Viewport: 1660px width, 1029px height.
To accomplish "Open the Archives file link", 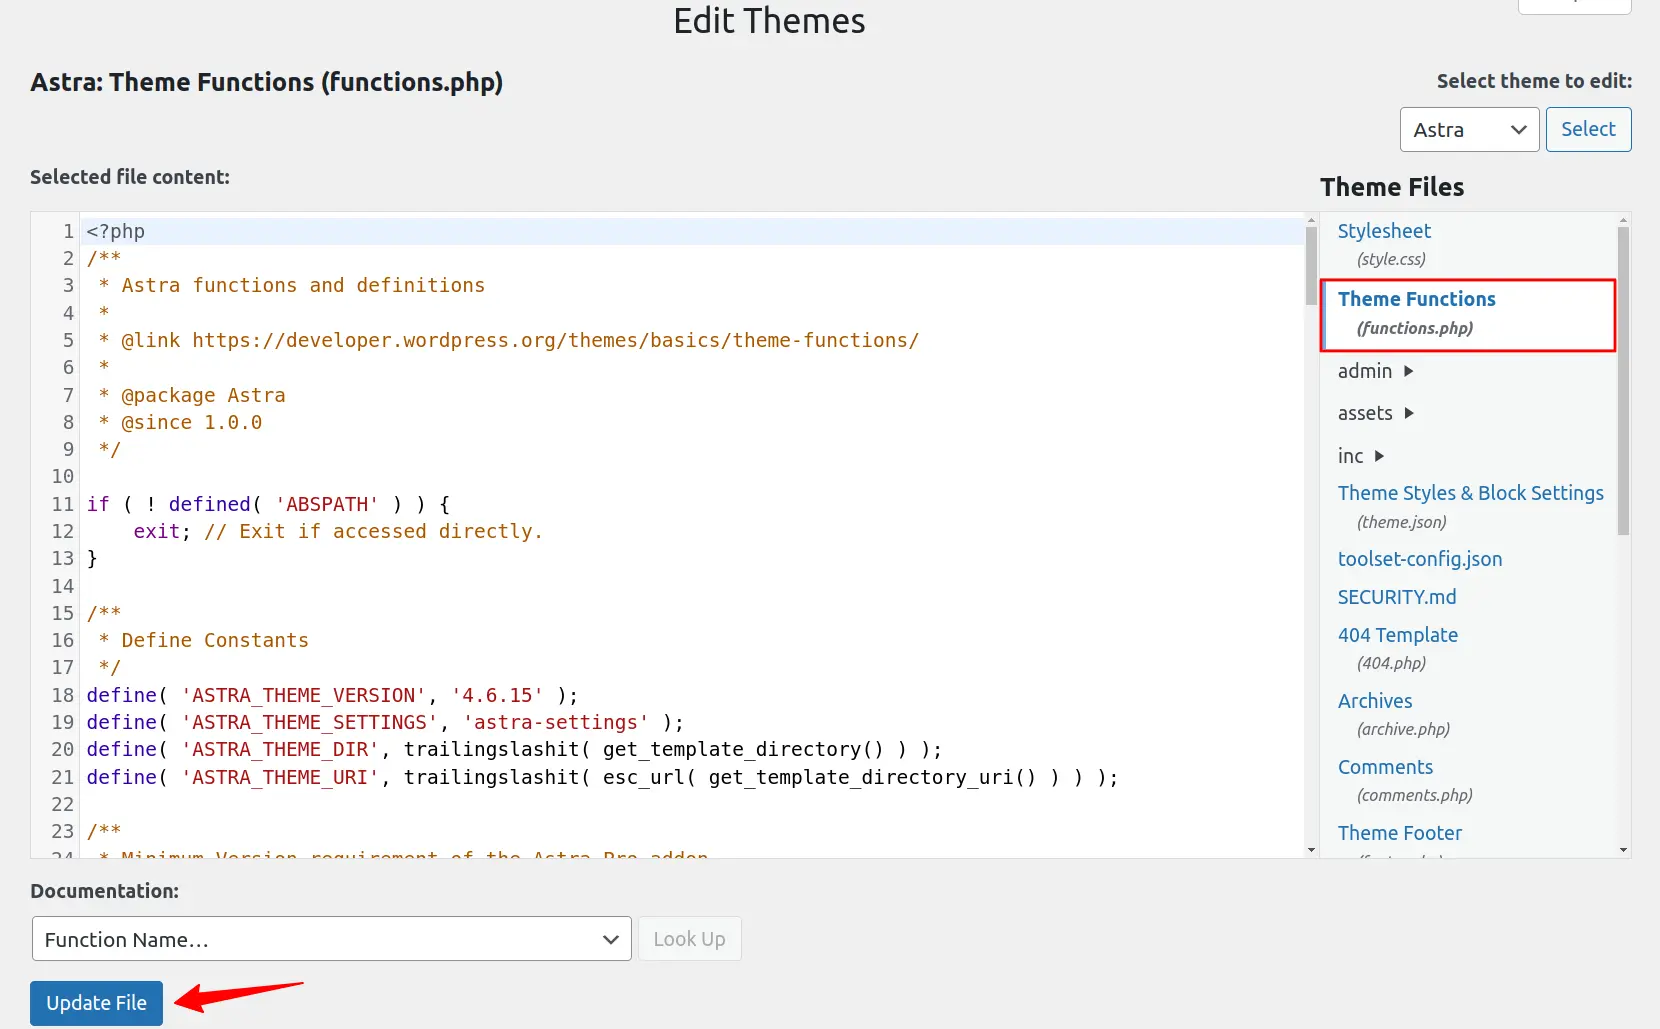I will click(x=1375, y=701).
